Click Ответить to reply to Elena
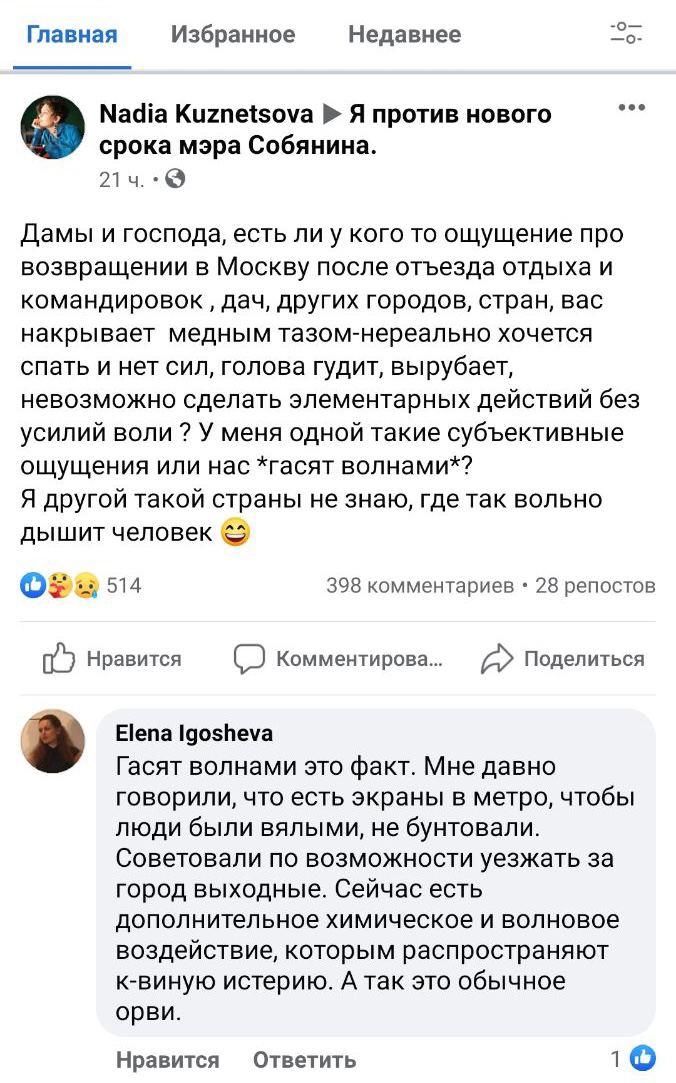Image resolution: width=676 pixels, height=1083 pixels. pyautogui.click(x=304, y=1060)
